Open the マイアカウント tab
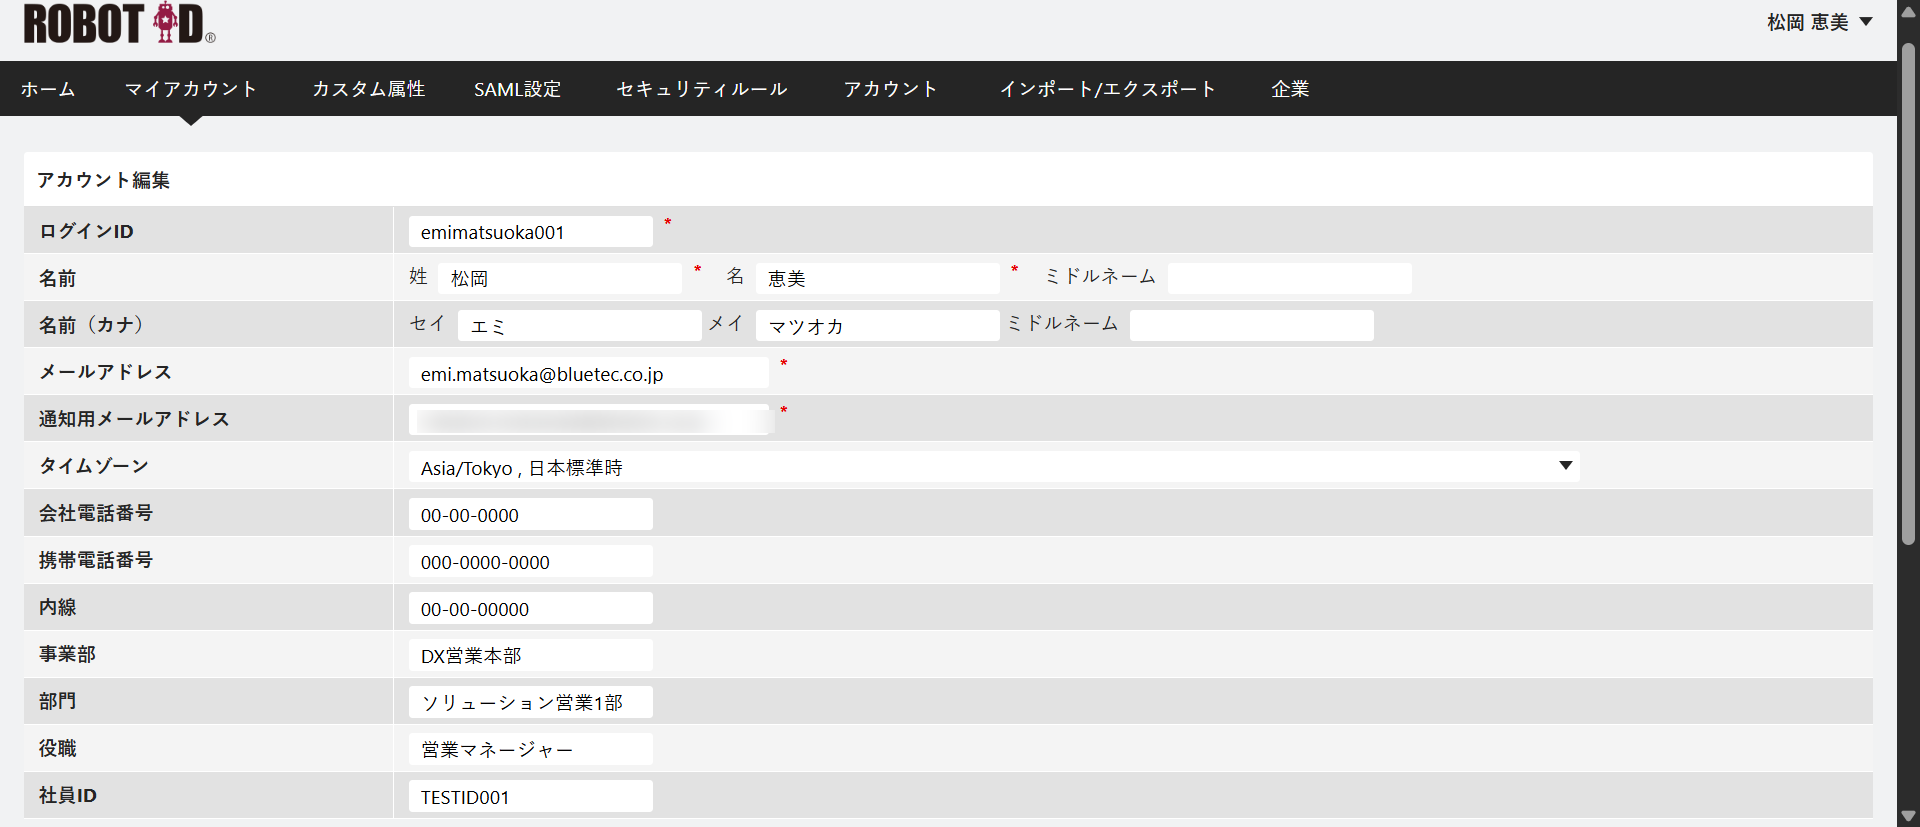The image size is (1920, 827). [x=191, y=89]
